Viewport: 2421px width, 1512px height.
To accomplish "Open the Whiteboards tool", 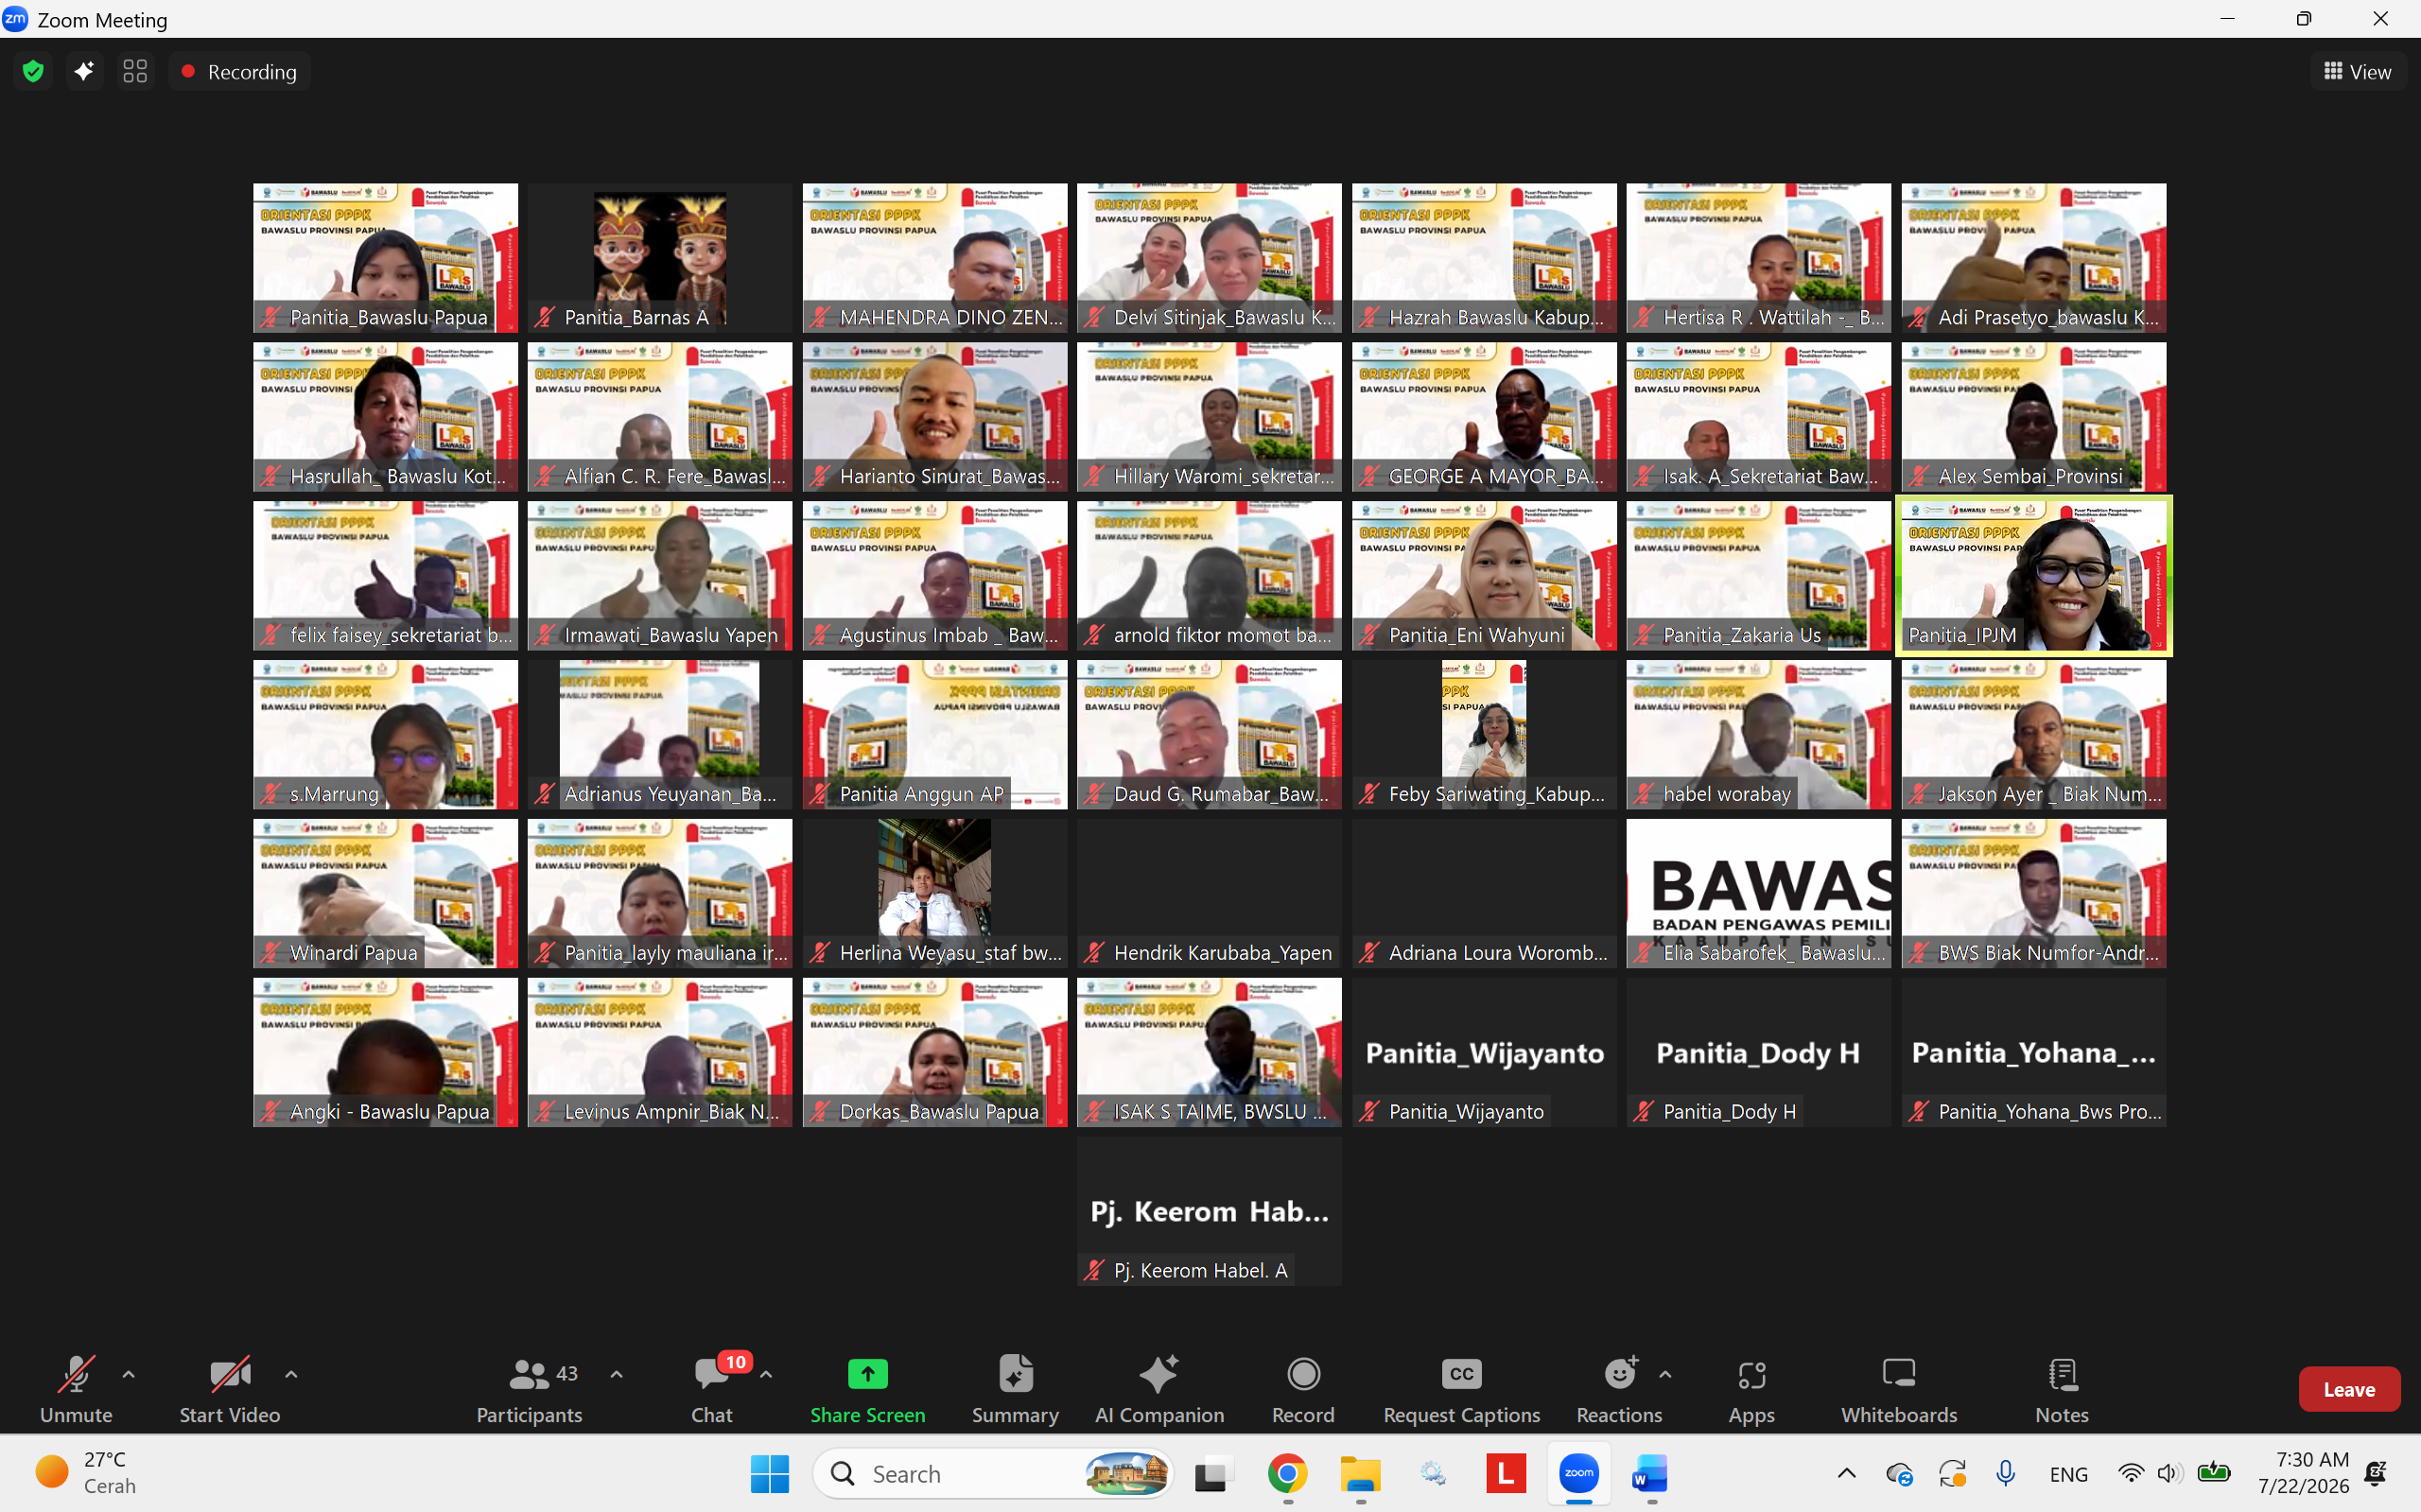I will point(1899,1389).
